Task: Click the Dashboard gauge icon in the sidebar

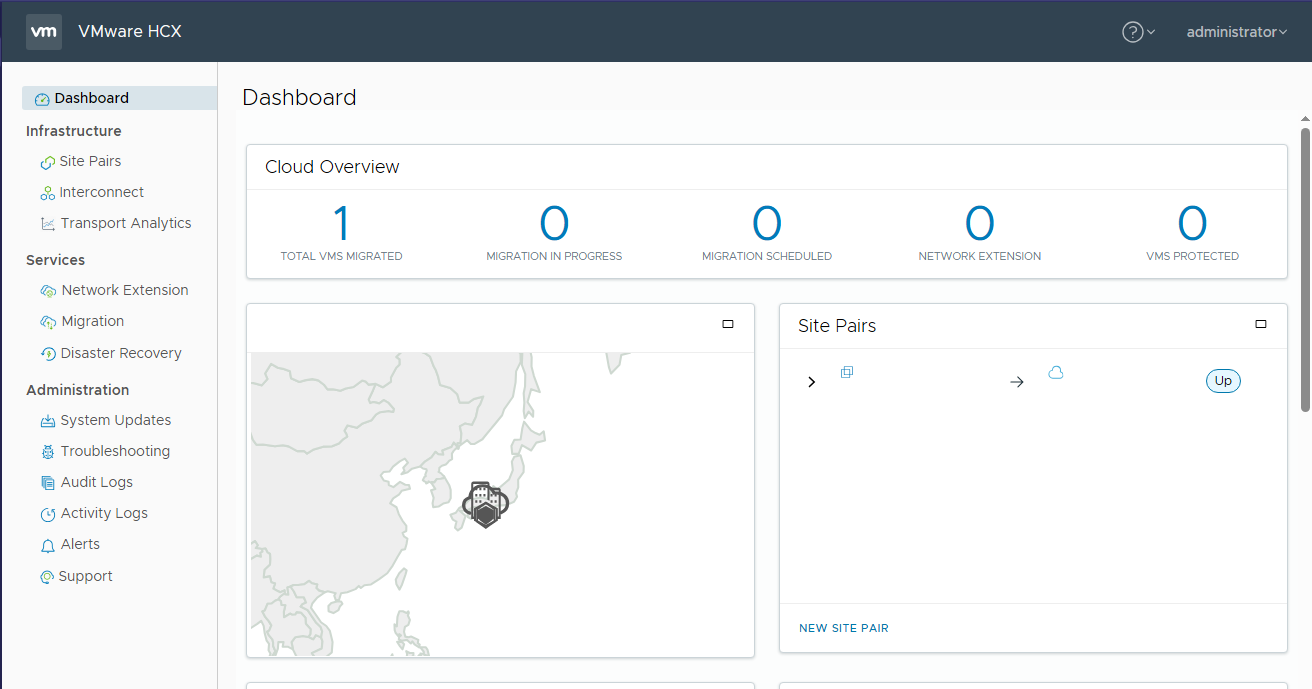Action: [x=42, y=99]
